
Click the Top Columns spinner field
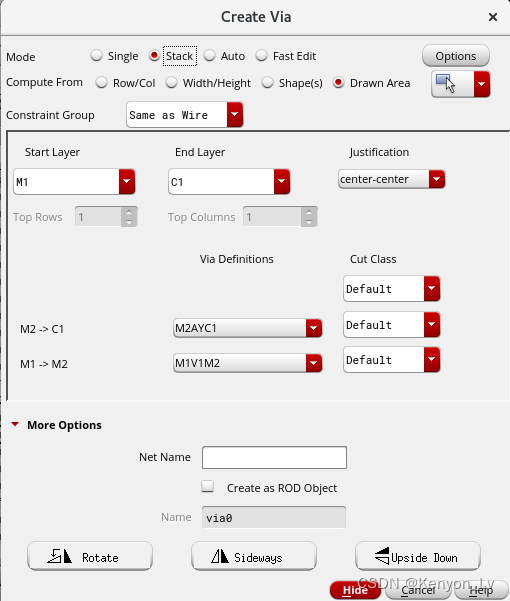point(280,217)
